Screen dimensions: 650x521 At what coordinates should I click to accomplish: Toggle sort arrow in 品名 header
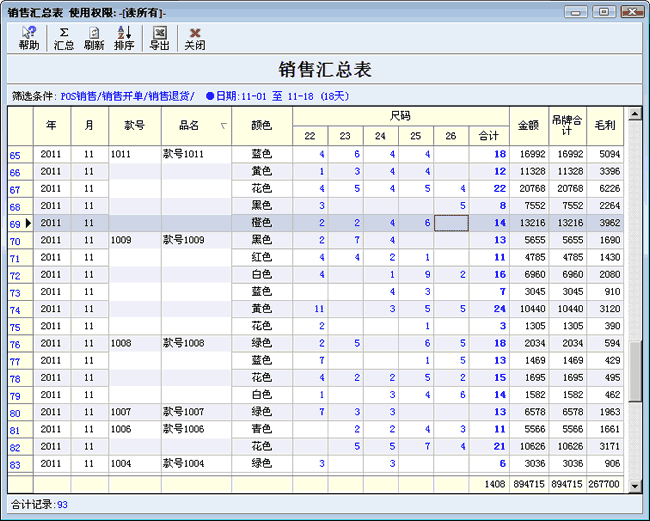pyautogui.click(x=224, y=126)
